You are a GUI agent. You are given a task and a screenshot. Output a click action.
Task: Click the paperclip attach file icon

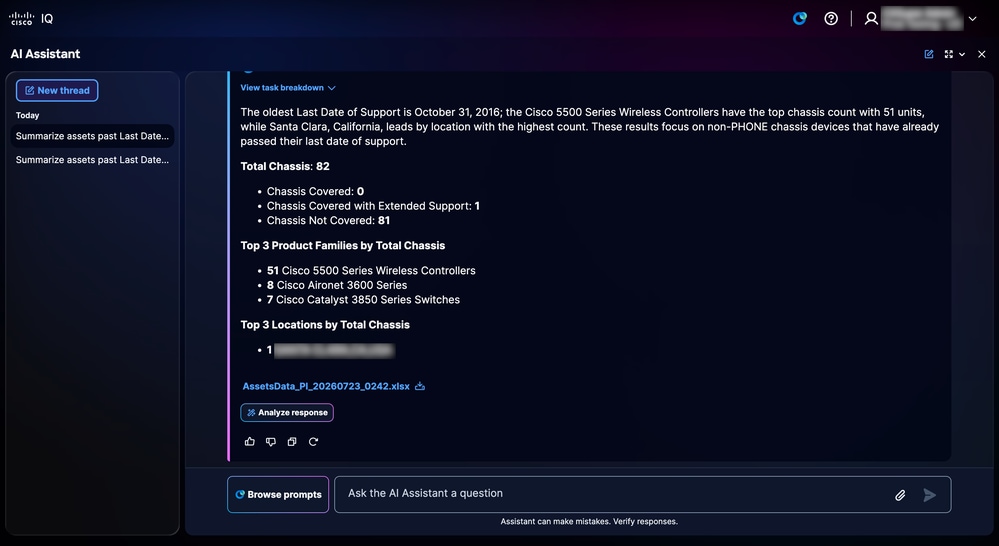pyautogui.click(x=900, y=495)
